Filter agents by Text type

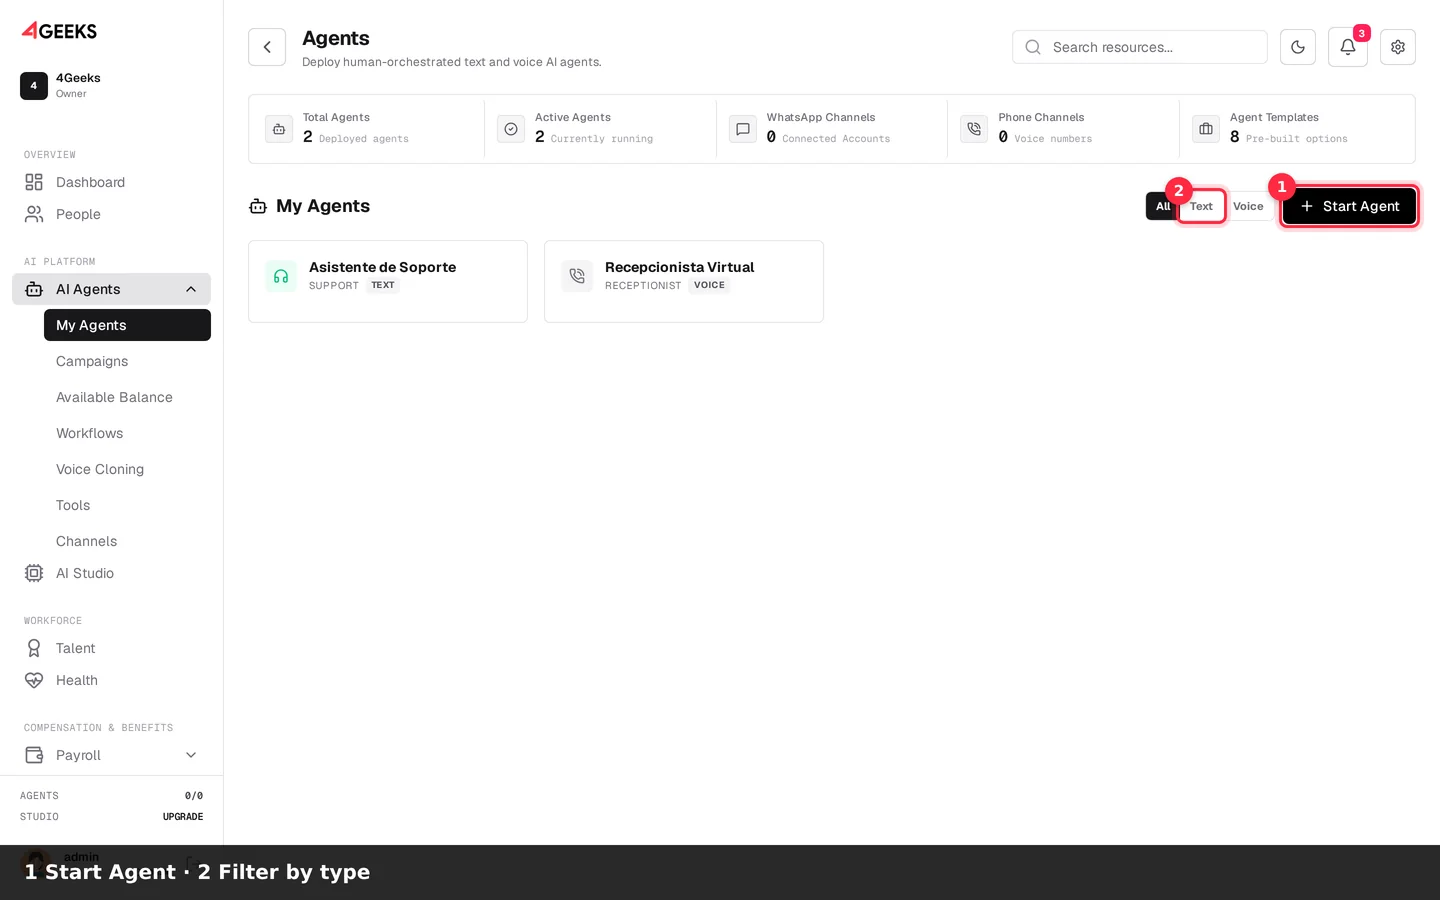click(1201, 206)
